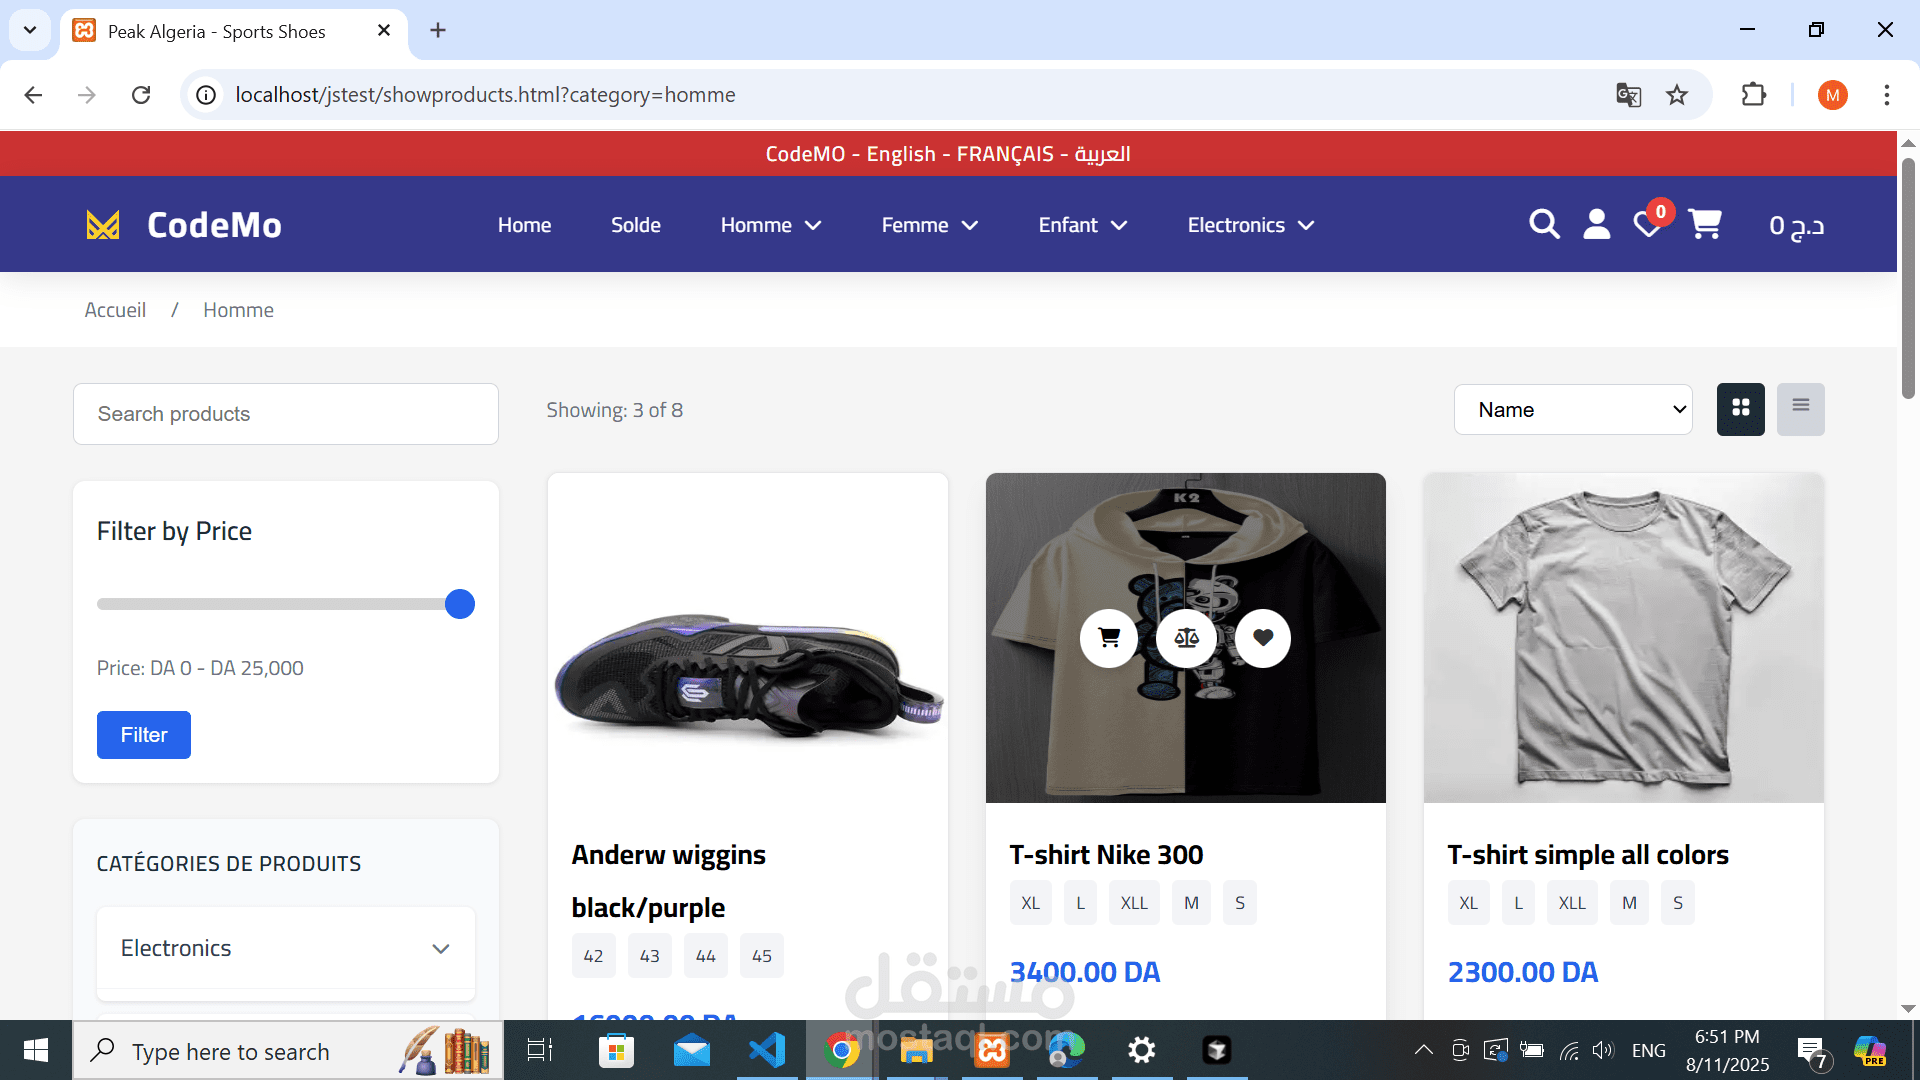Select size L for T-shirt simple all colors
Viewport: 1920px width, 1080px height.
tap(1518, 903)
